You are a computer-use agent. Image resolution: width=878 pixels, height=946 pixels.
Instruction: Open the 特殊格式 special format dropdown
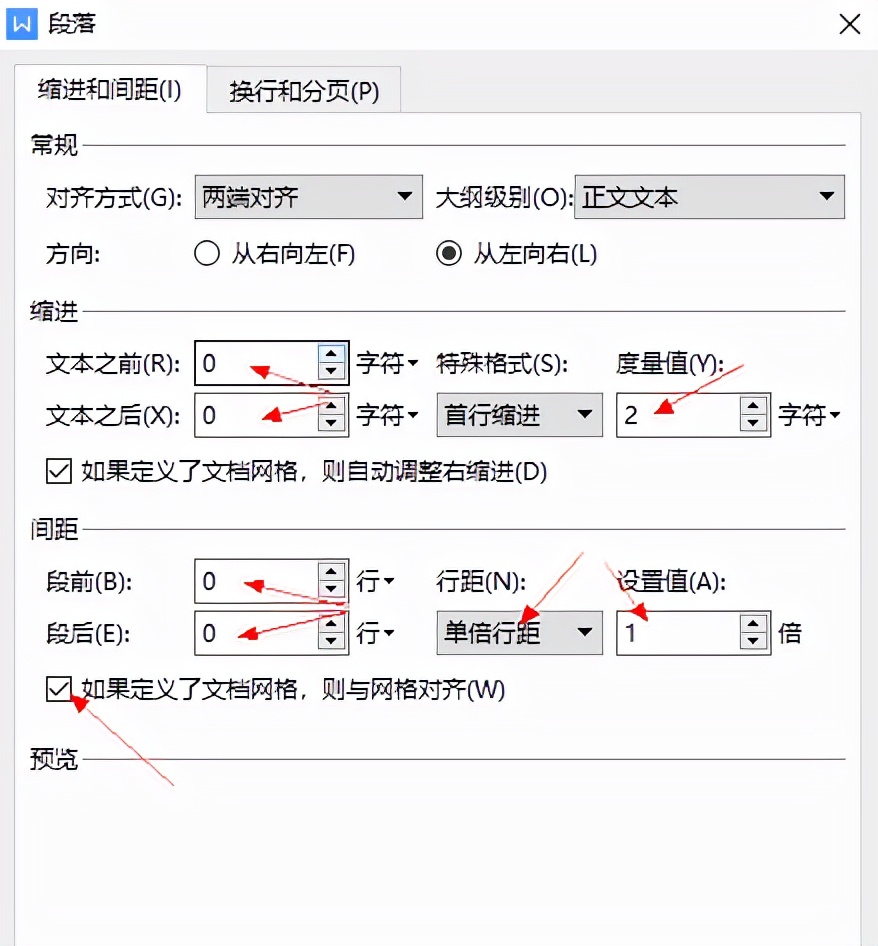click(584, 415)
